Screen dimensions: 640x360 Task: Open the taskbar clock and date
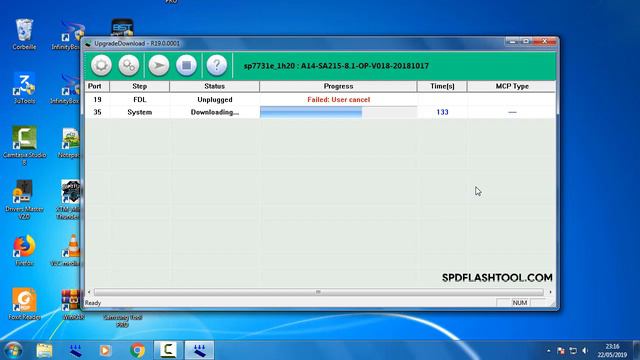(612, 351)
